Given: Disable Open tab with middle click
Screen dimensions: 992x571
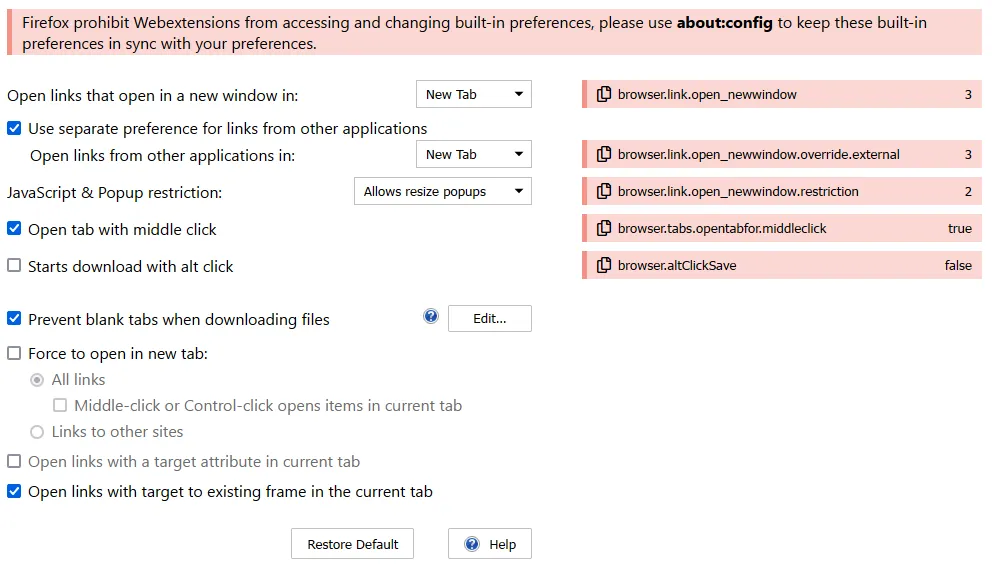Looking at the screenshot, I should 14,229.
